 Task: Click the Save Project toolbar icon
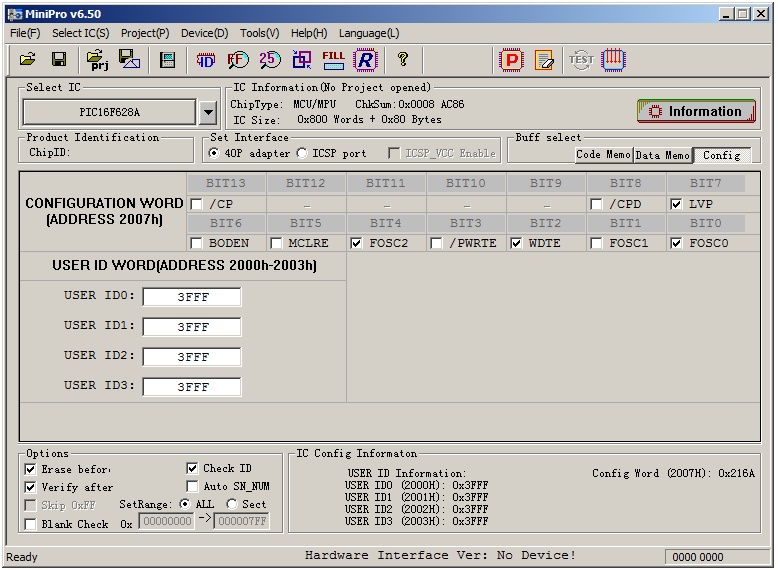(129, 60)
